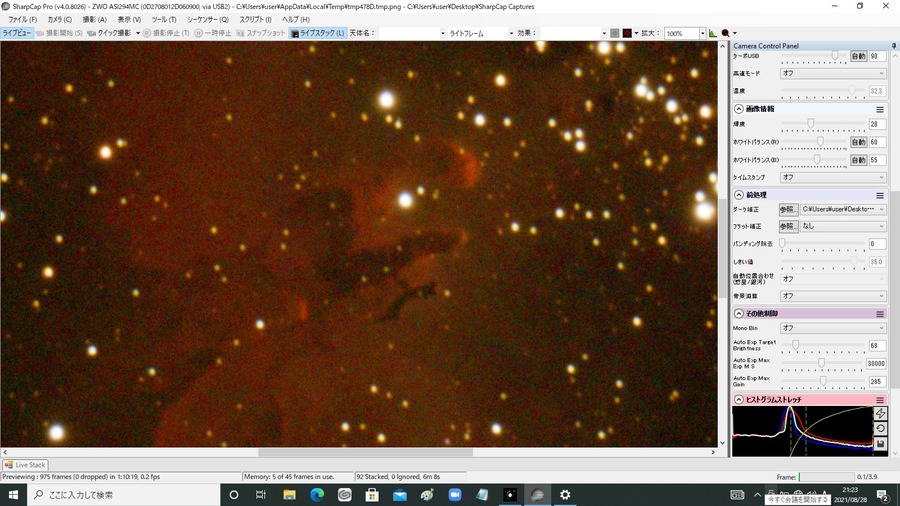900x506 pixels.
Task: Toggle 自動 for ターボUSB
Action: point(858,56)
